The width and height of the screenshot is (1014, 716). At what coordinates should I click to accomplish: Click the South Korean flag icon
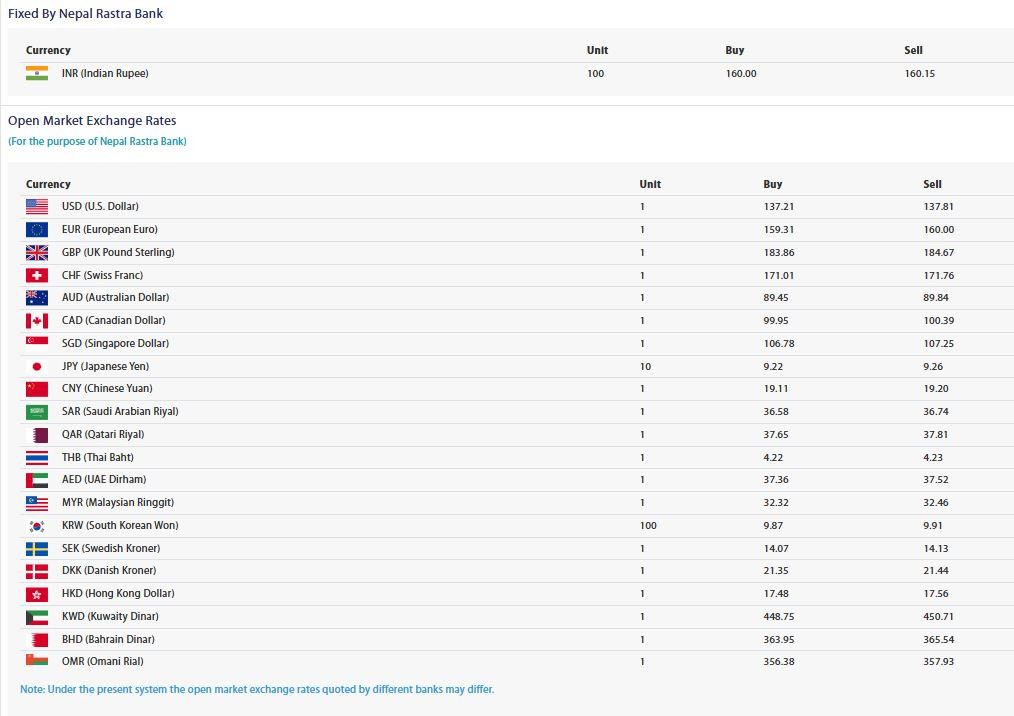[x=37, y=526]
